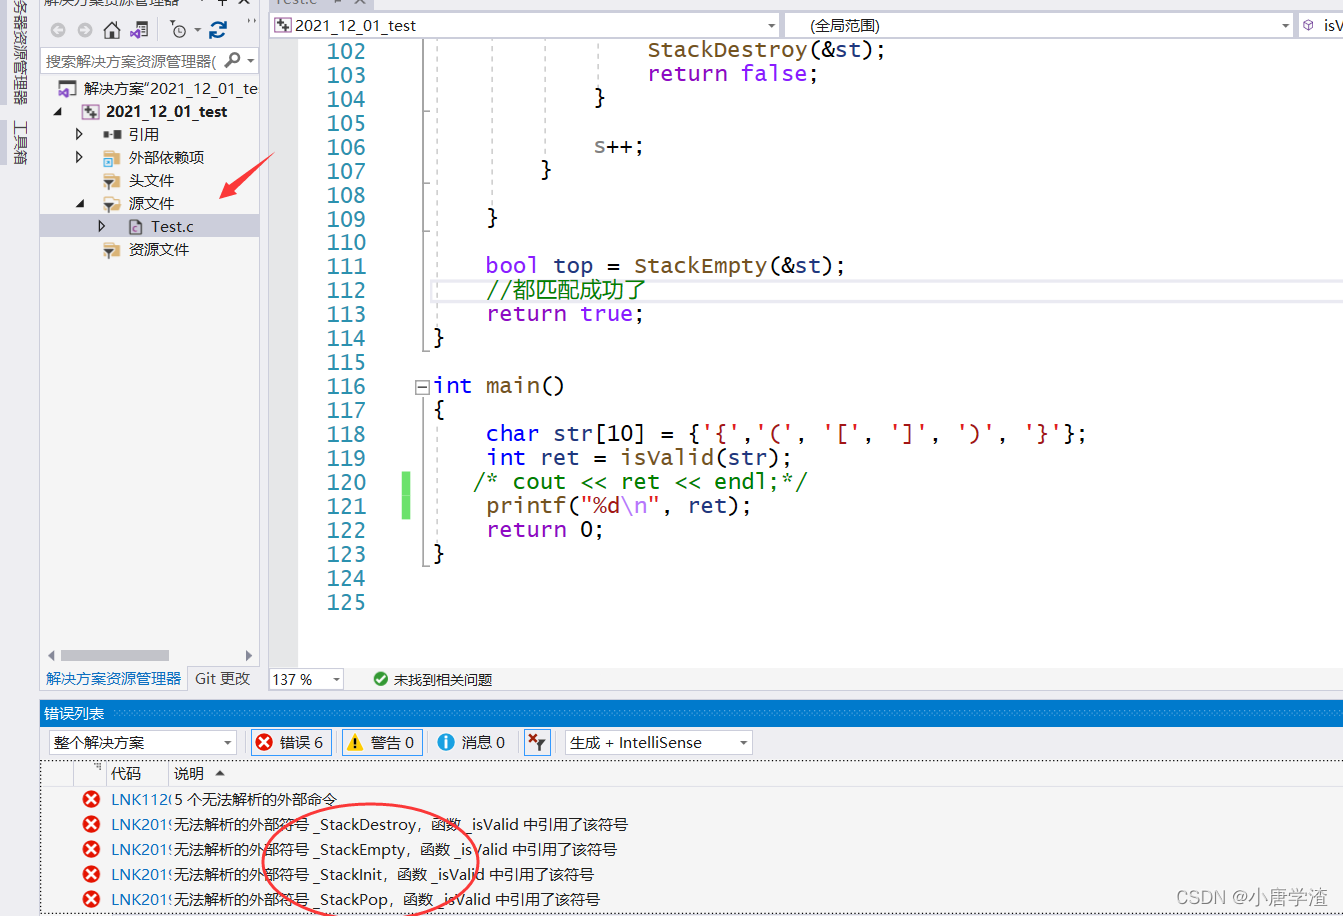This screenshot has height=916, width=1343.
Task: Click the Test.c C-file icon
Action: point(135,227)
